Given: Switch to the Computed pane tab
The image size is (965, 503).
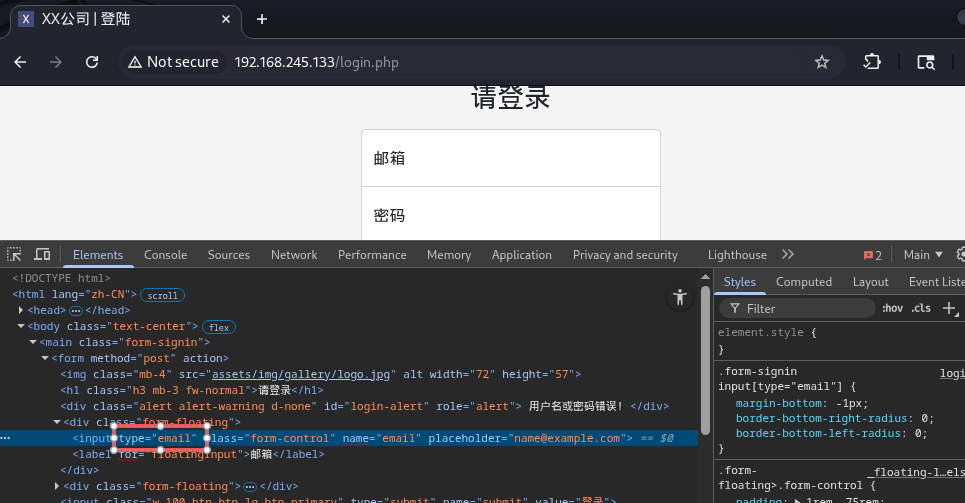Looking at the screenshot, I should pos(804,282).
